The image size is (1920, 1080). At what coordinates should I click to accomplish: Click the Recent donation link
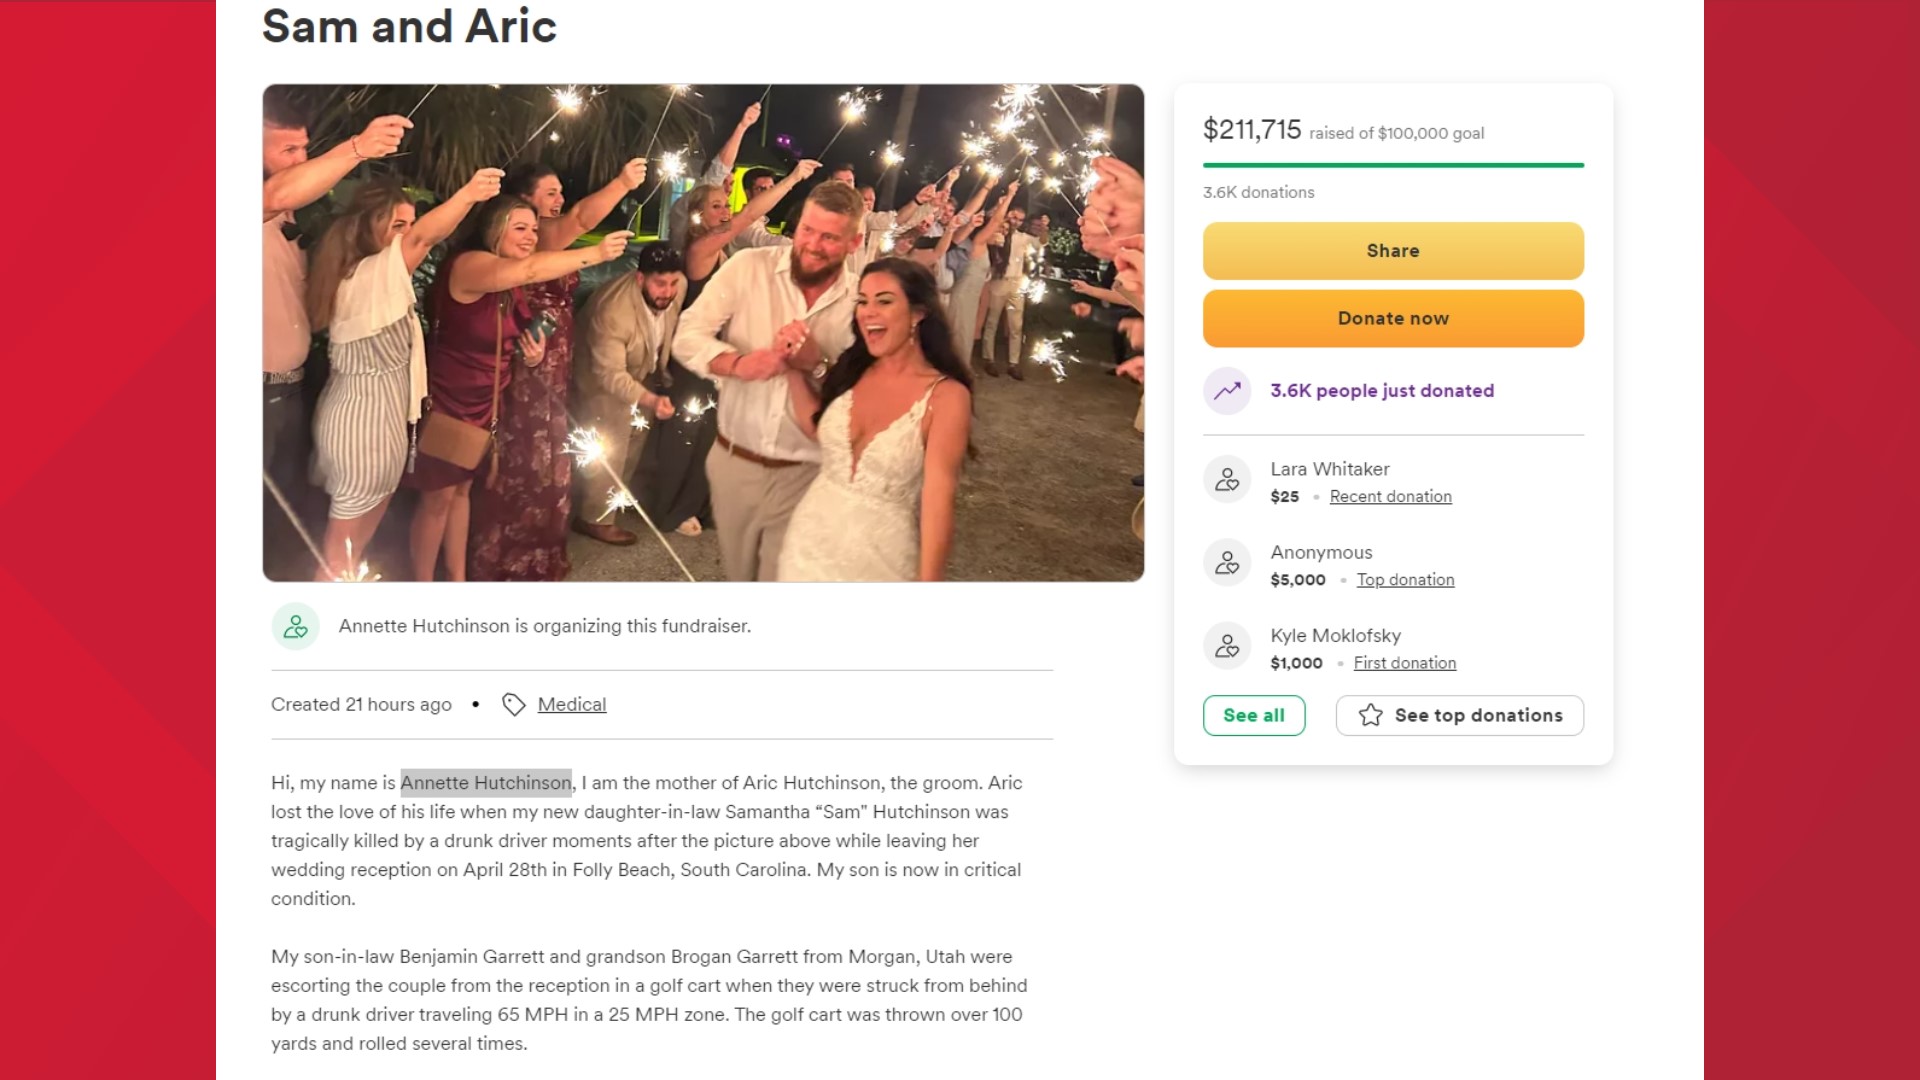(x=1390, y=496)
